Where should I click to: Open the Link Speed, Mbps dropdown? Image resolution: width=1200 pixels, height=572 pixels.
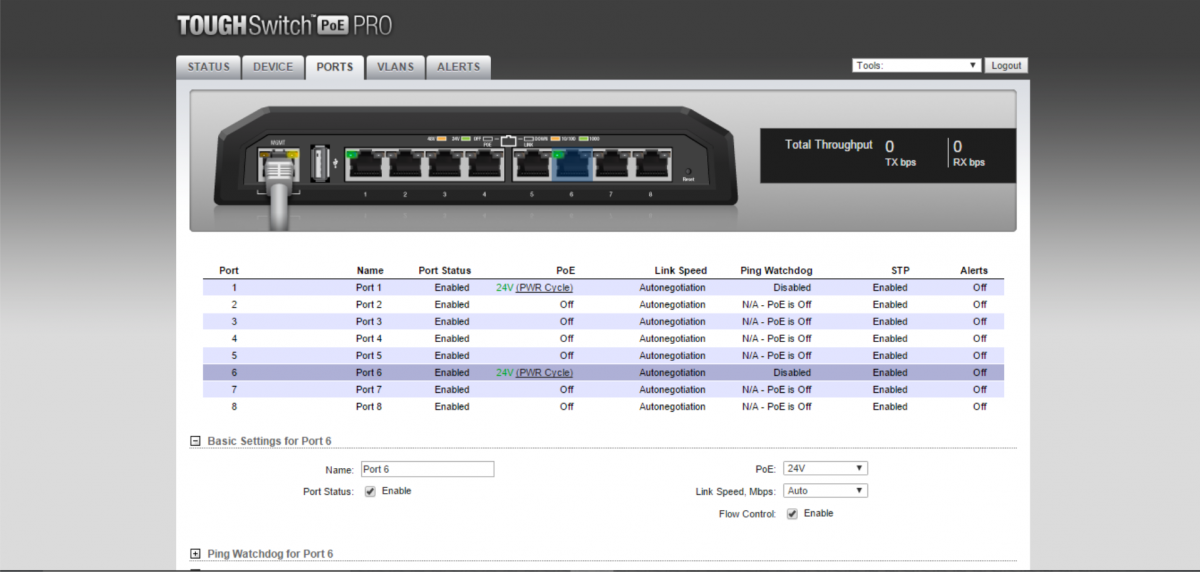point(826,491)
